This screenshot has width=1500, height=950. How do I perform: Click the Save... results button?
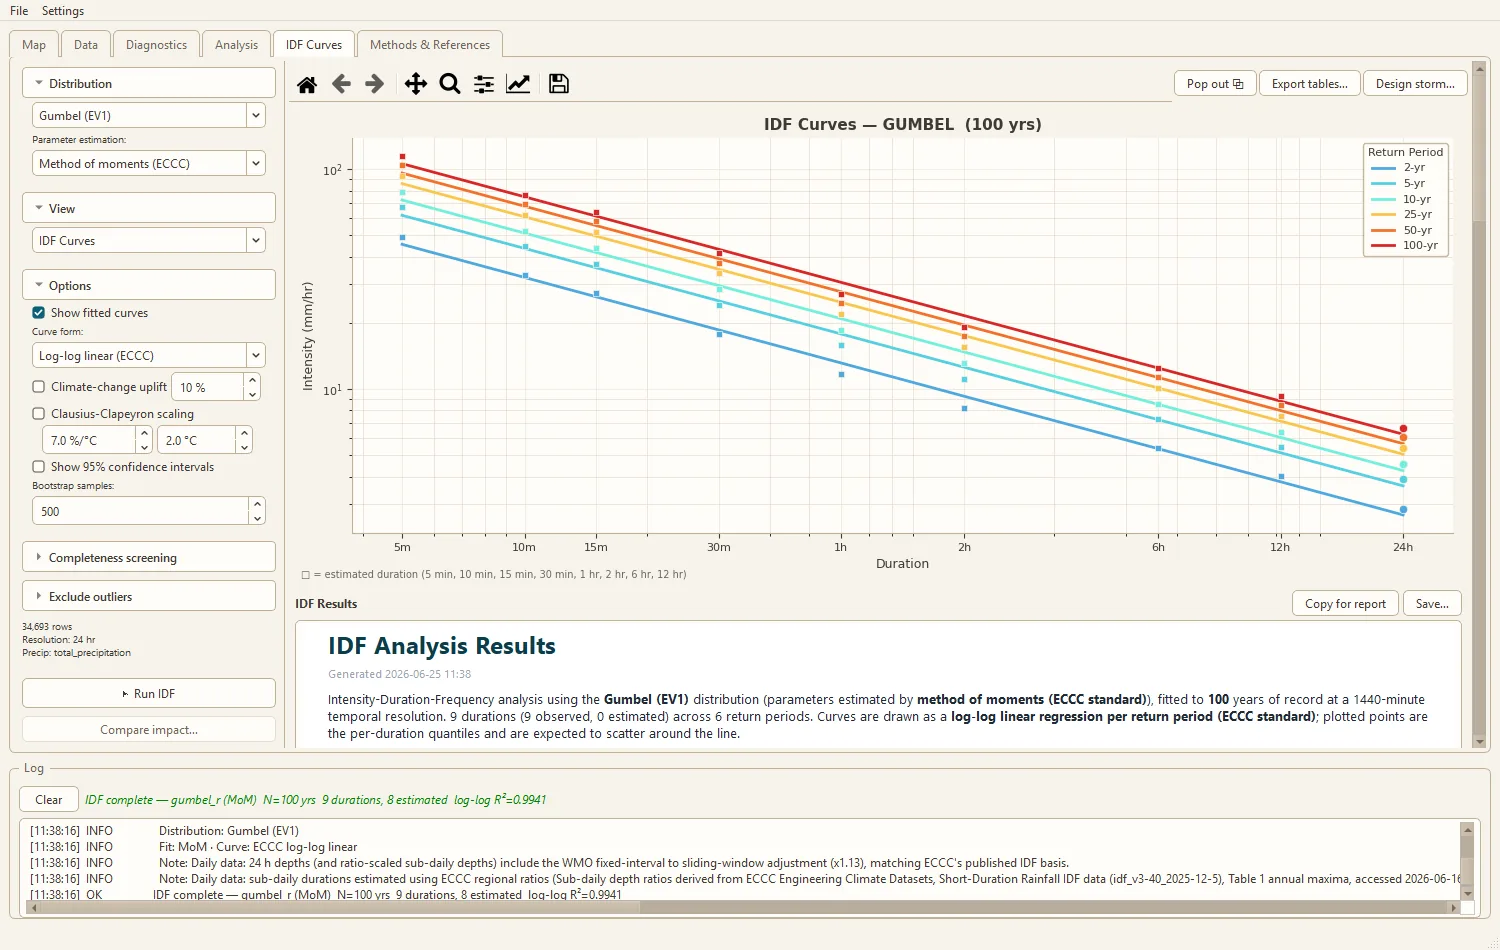1432,604
